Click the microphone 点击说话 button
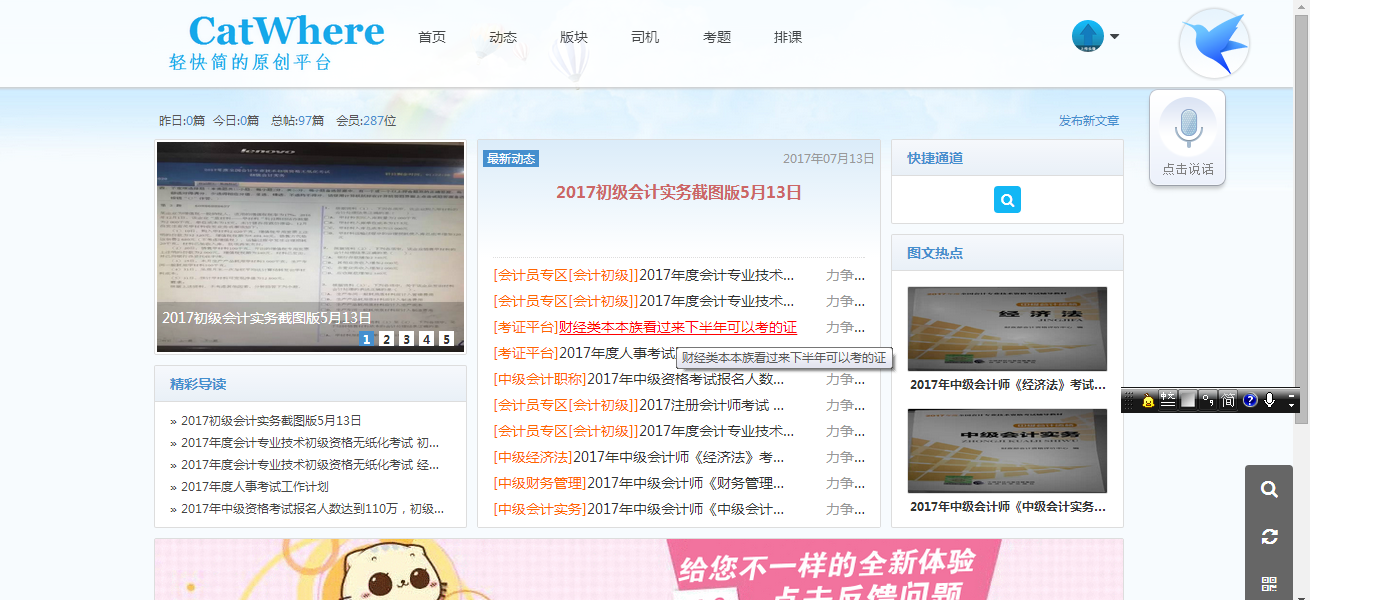This screenshot has height=600, width=1400. click(1187, 138)
